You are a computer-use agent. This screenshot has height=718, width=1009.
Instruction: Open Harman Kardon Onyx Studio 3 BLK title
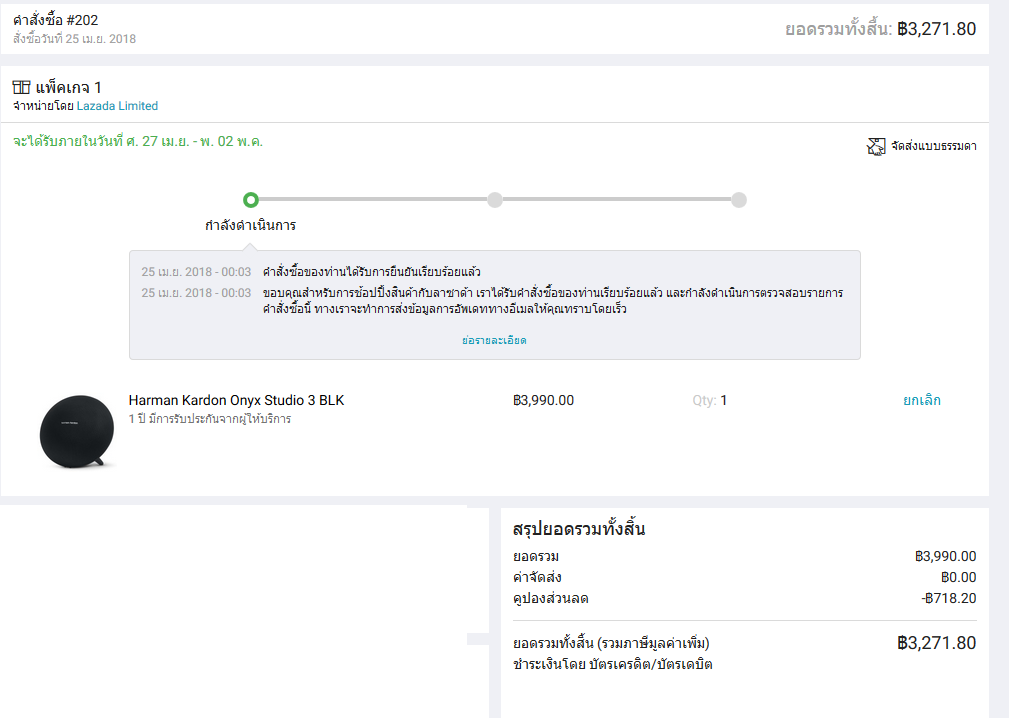236,400
